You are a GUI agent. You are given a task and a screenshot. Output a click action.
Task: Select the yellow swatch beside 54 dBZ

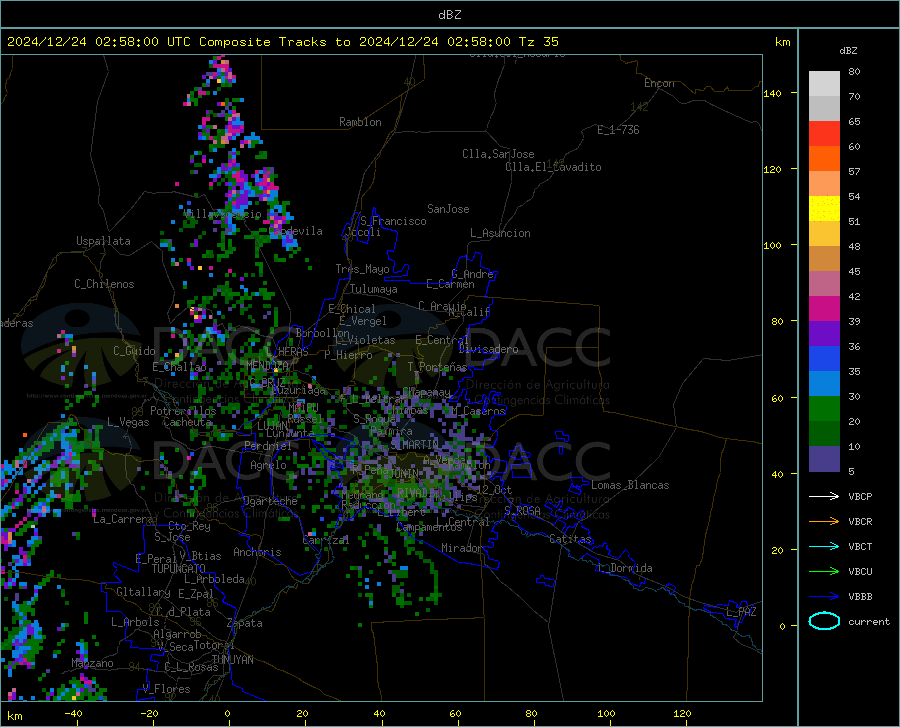click(824, 209)
